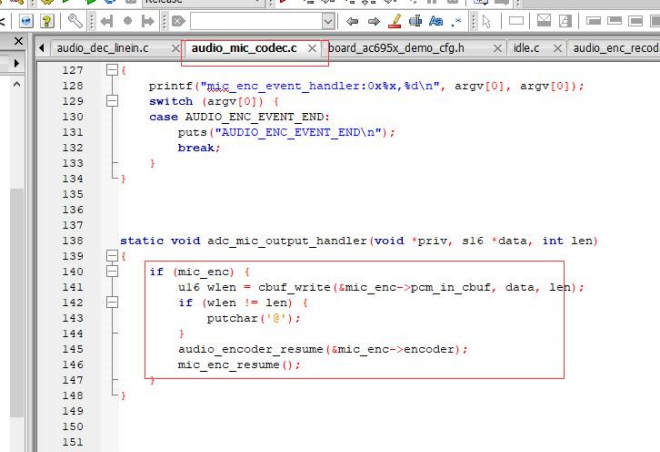
Task: Open the yellow question mark help icon
Action: [x=47, y=21]
